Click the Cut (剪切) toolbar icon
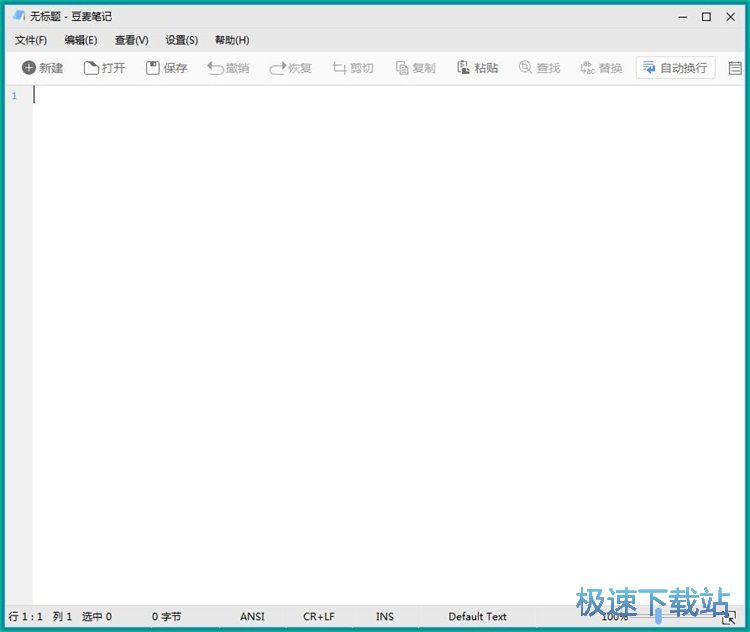Screen dimensions: 750x632 coord(340,68)
